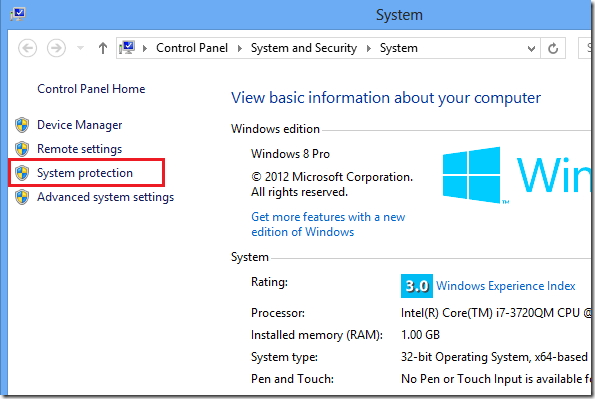The height and width of the screenshot is (399, 595).
Task: Click the System title in the title bar
Action: (x=399, y=15)
